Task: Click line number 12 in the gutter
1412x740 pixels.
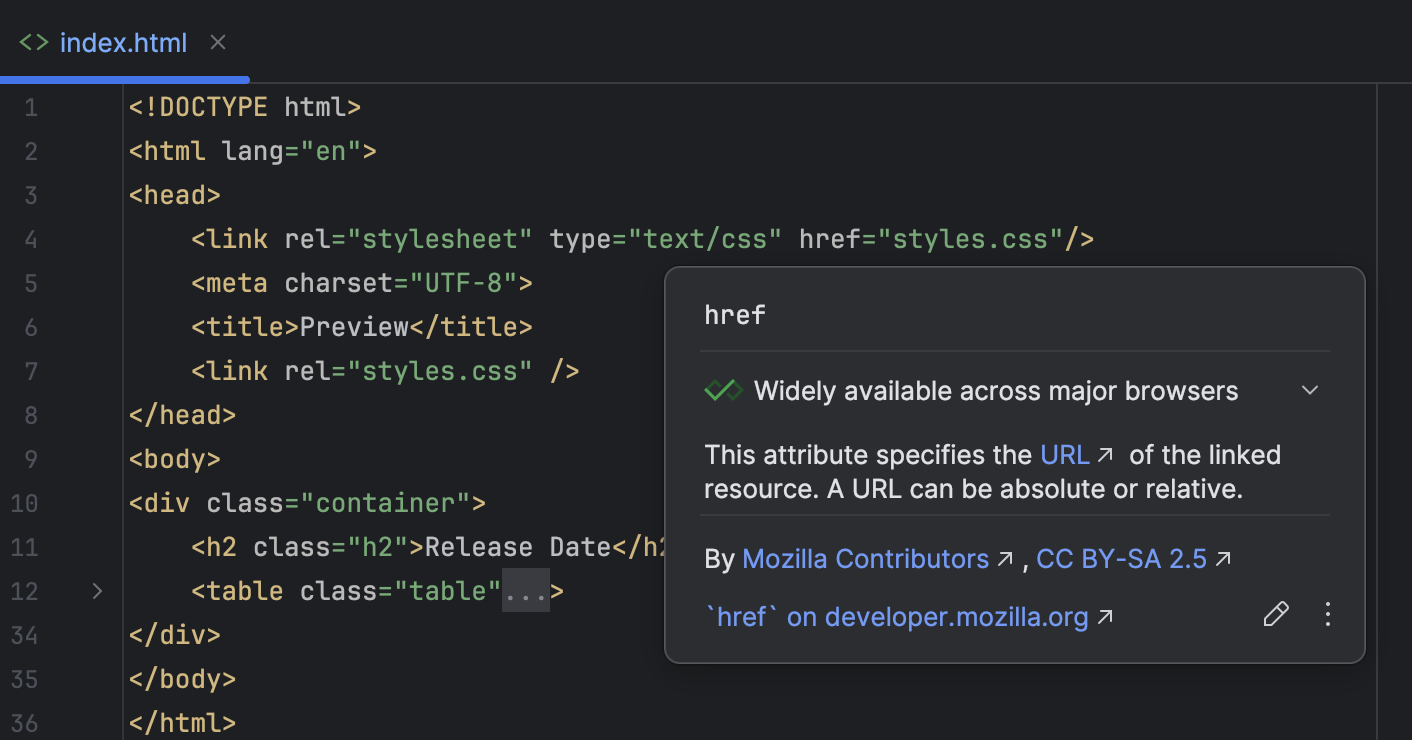Action: (24, 591)
